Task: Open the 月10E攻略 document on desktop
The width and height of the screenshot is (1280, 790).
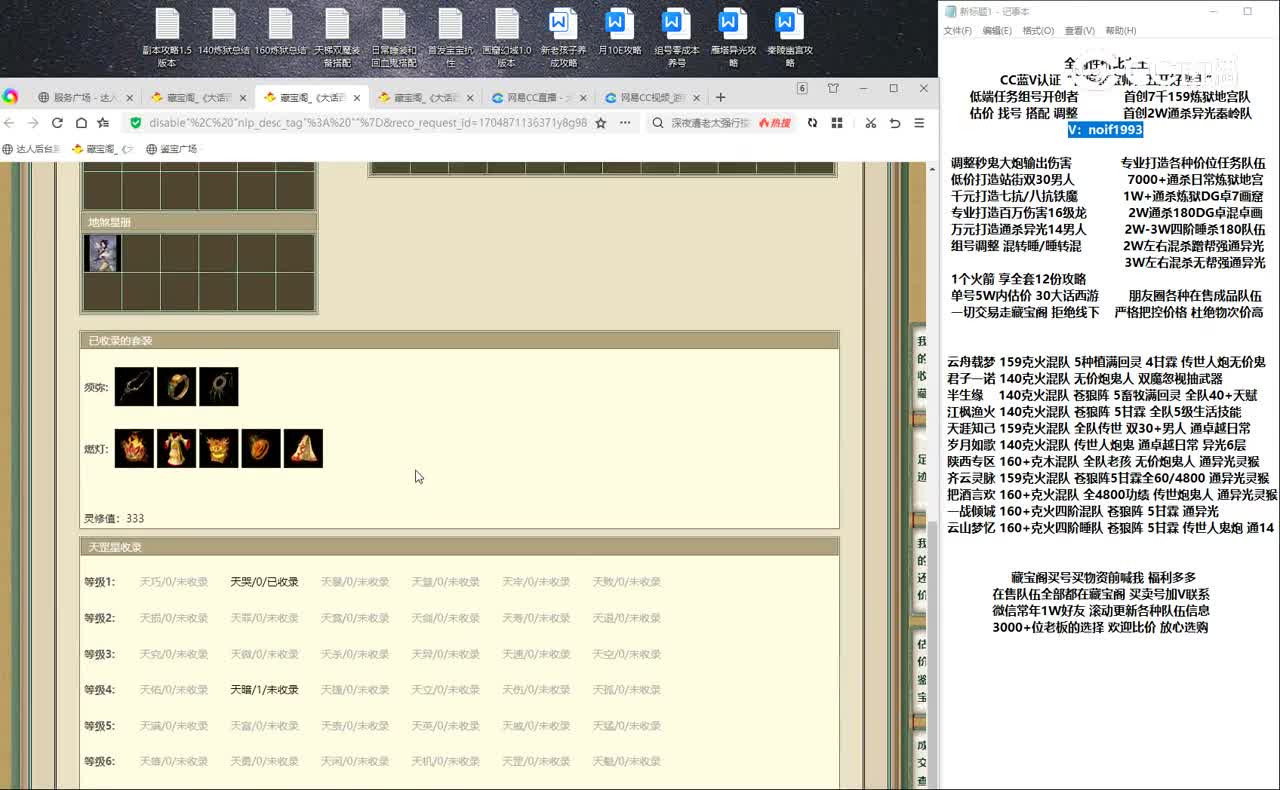Action: pyautogui.click(x=620, y=32)
